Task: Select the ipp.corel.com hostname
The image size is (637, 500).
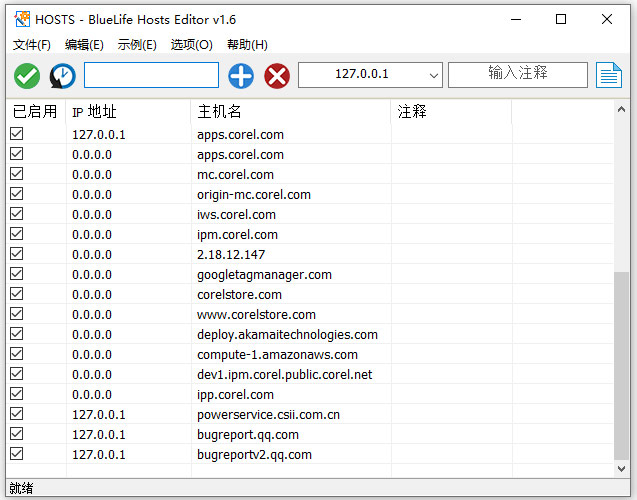Action: pyautogui.click(x=235, y=395)
